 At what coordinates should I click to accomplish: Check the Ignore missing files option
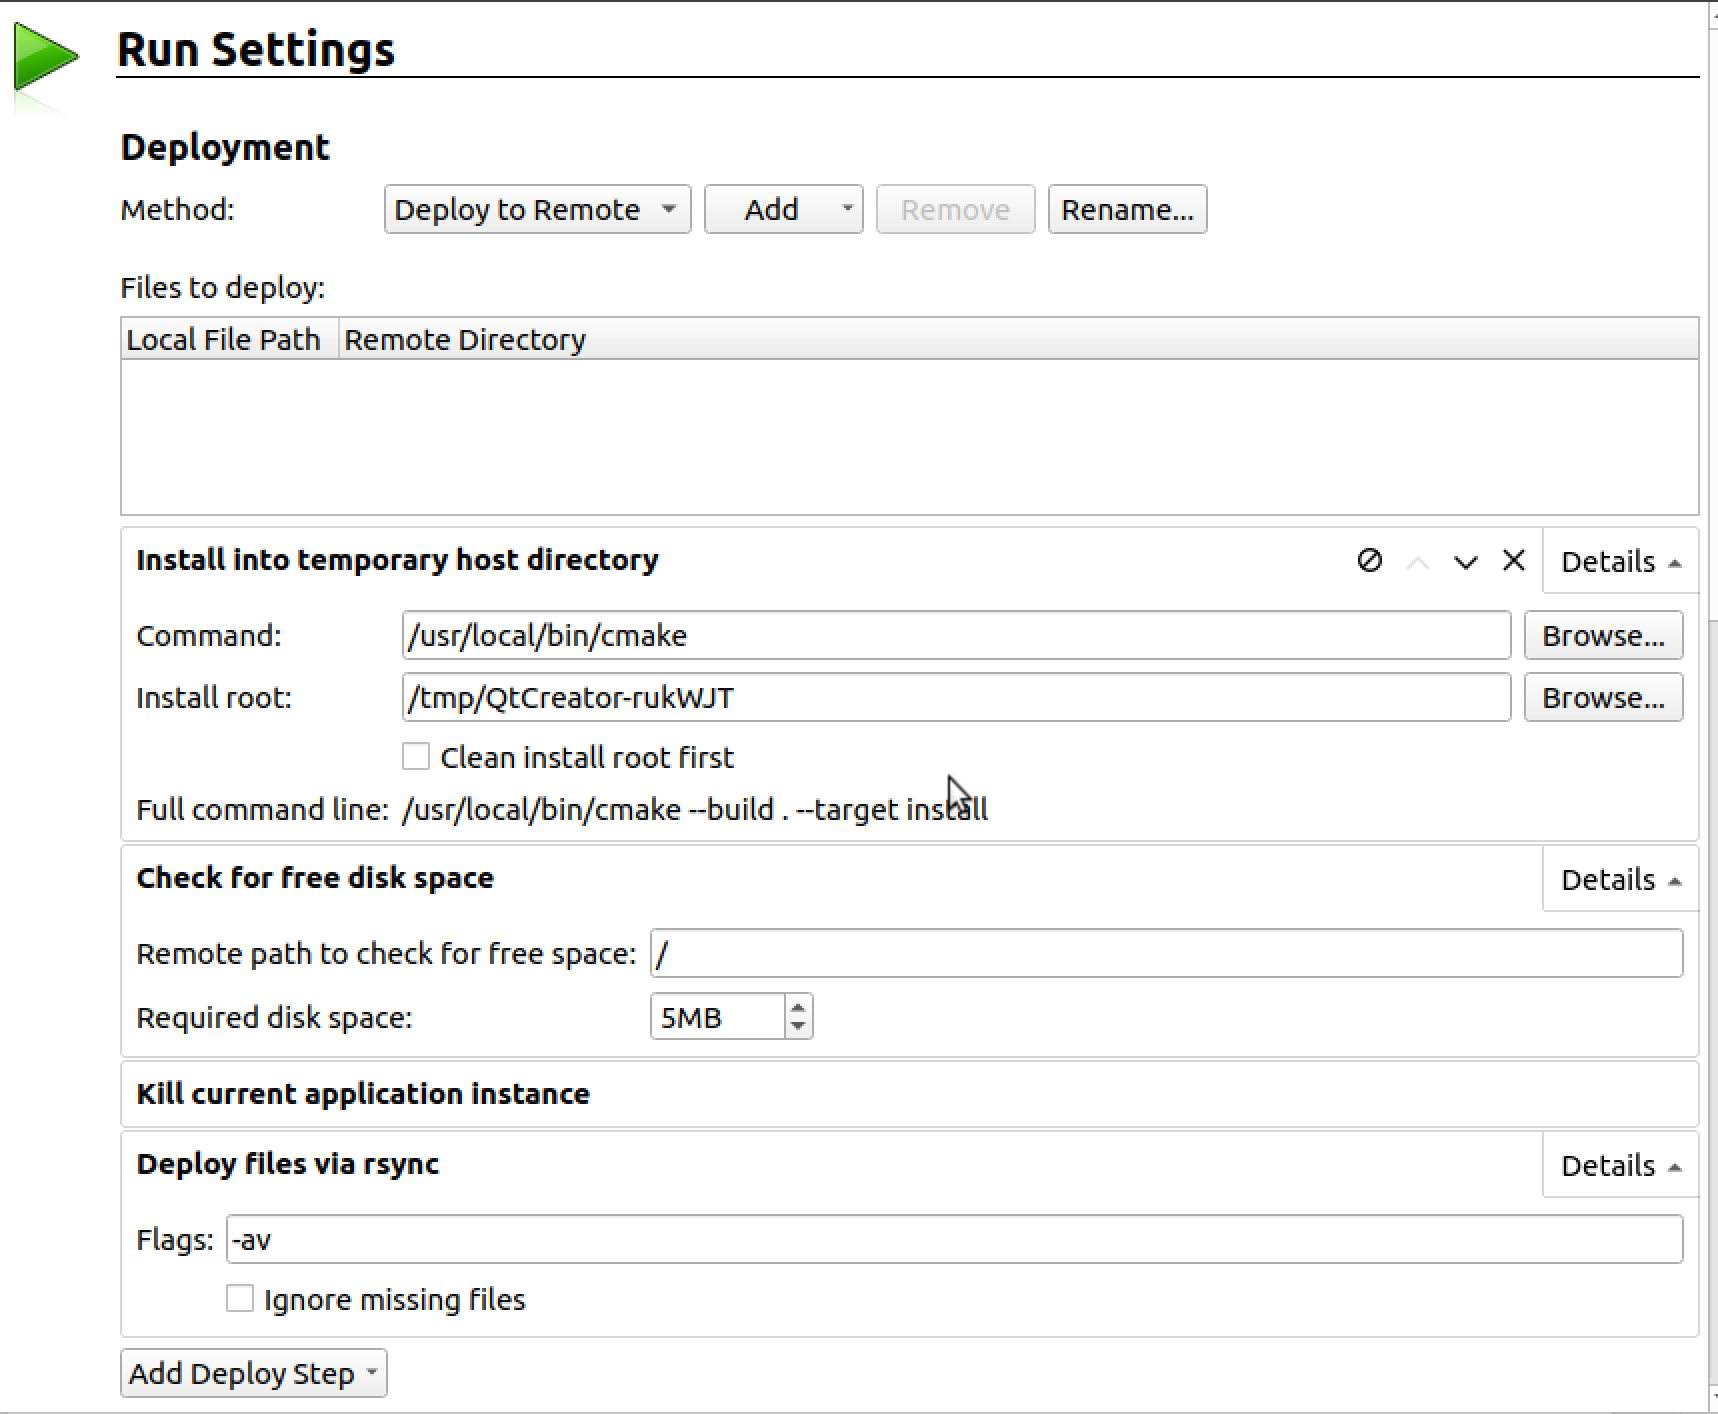tap(240, 1299)
